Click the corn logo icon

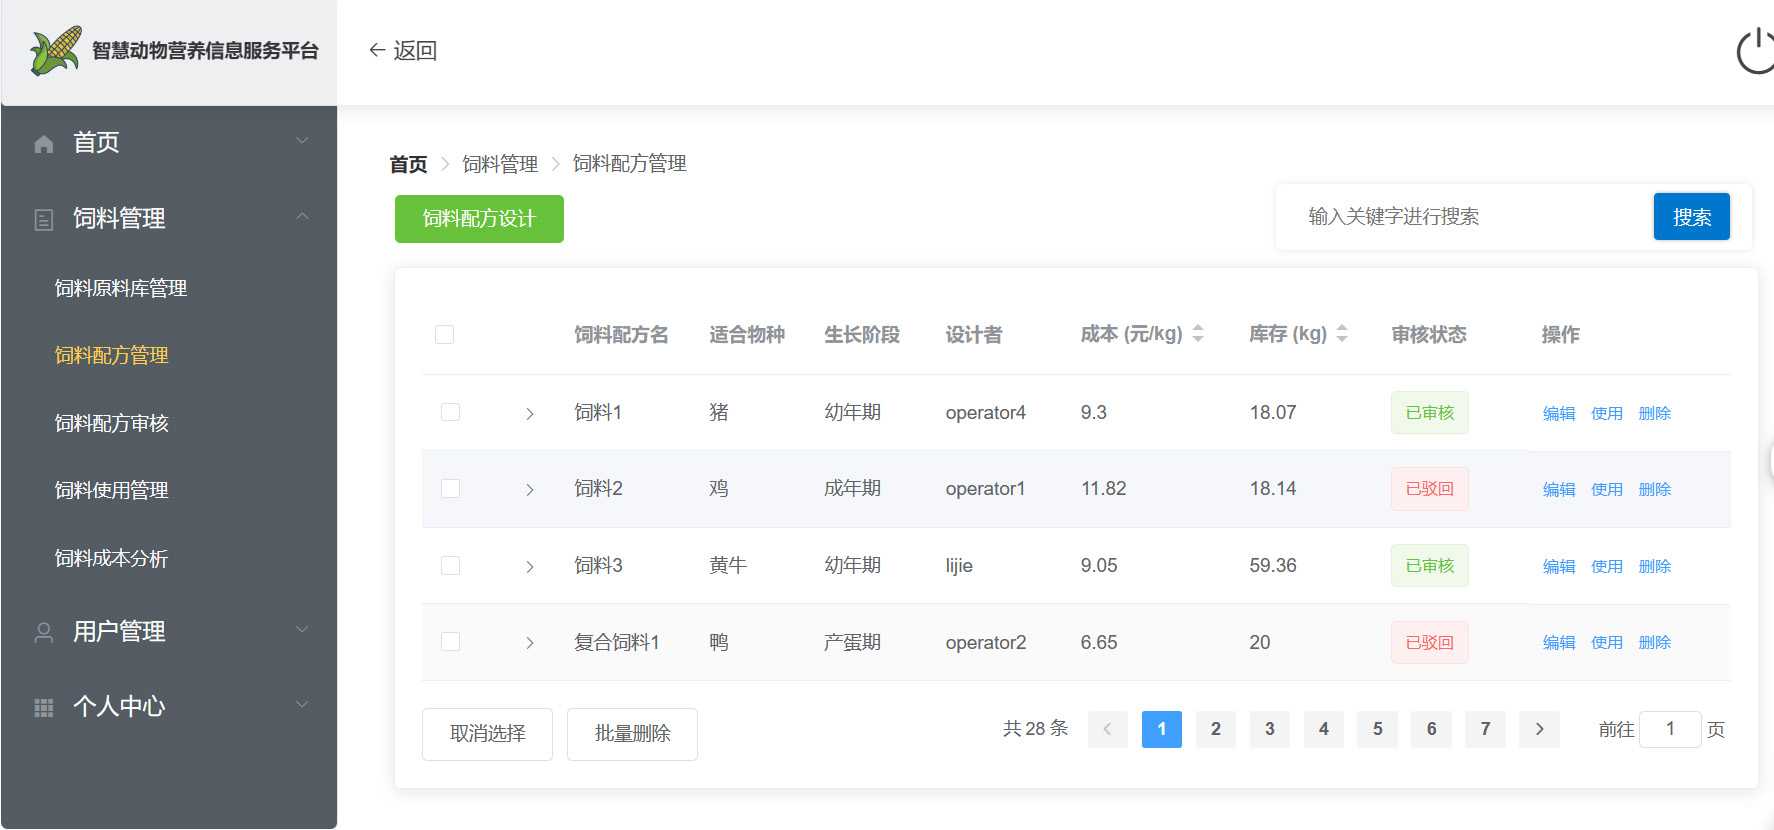click(x=55, y=51)
